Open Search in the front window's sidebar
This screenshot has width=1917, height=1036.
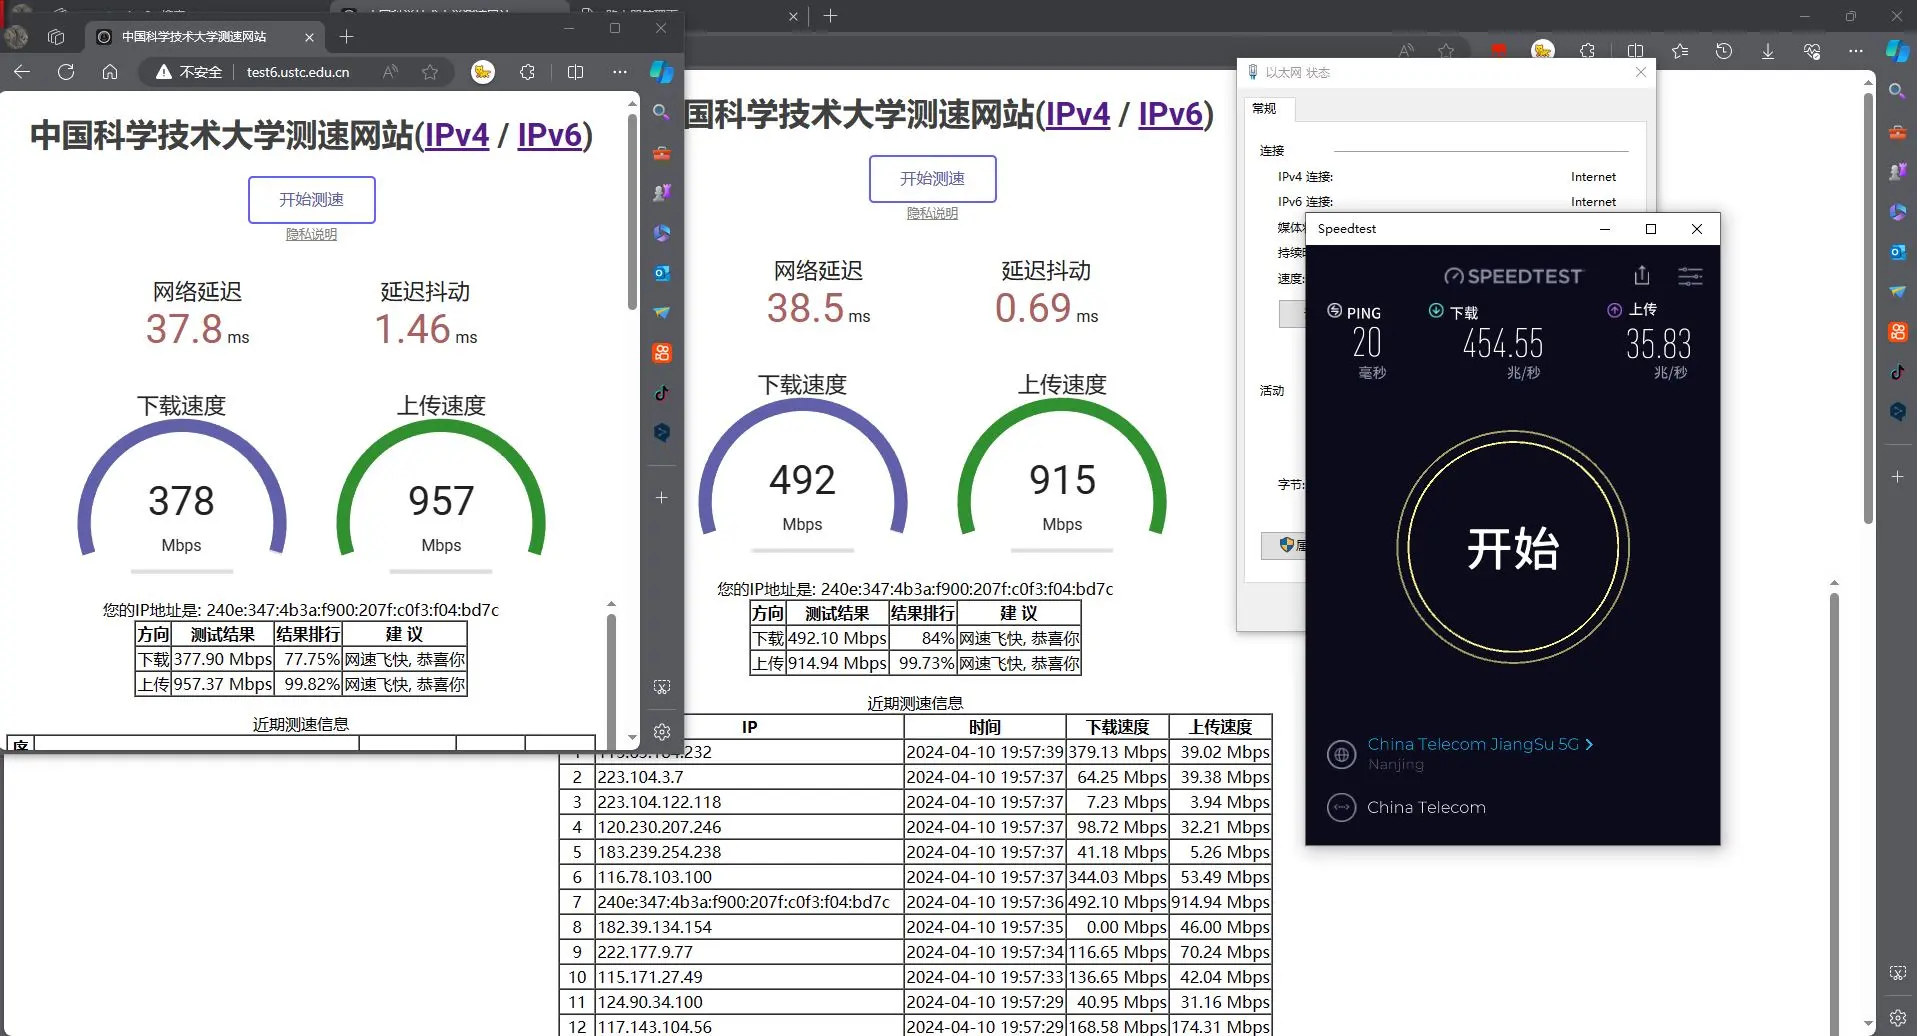(661, 113)
